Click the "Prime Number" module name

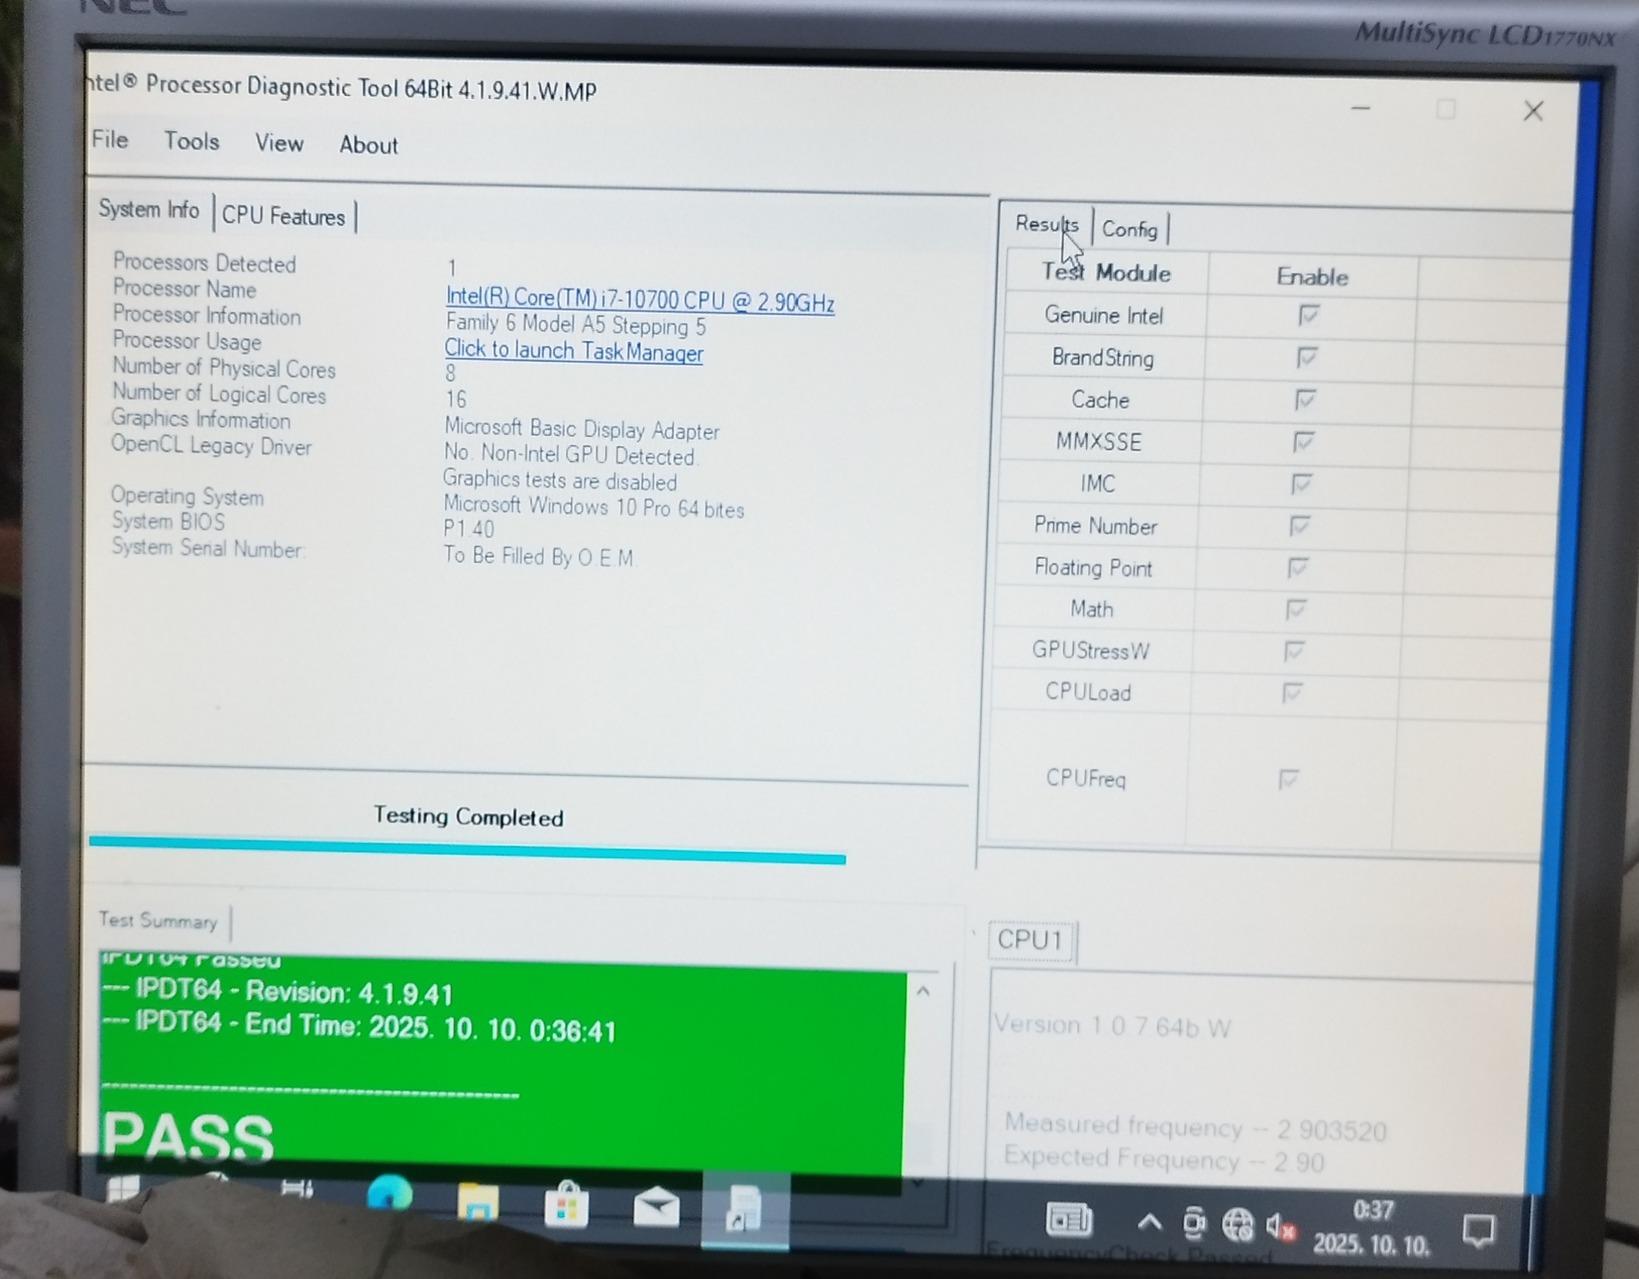coord(1095,526)
